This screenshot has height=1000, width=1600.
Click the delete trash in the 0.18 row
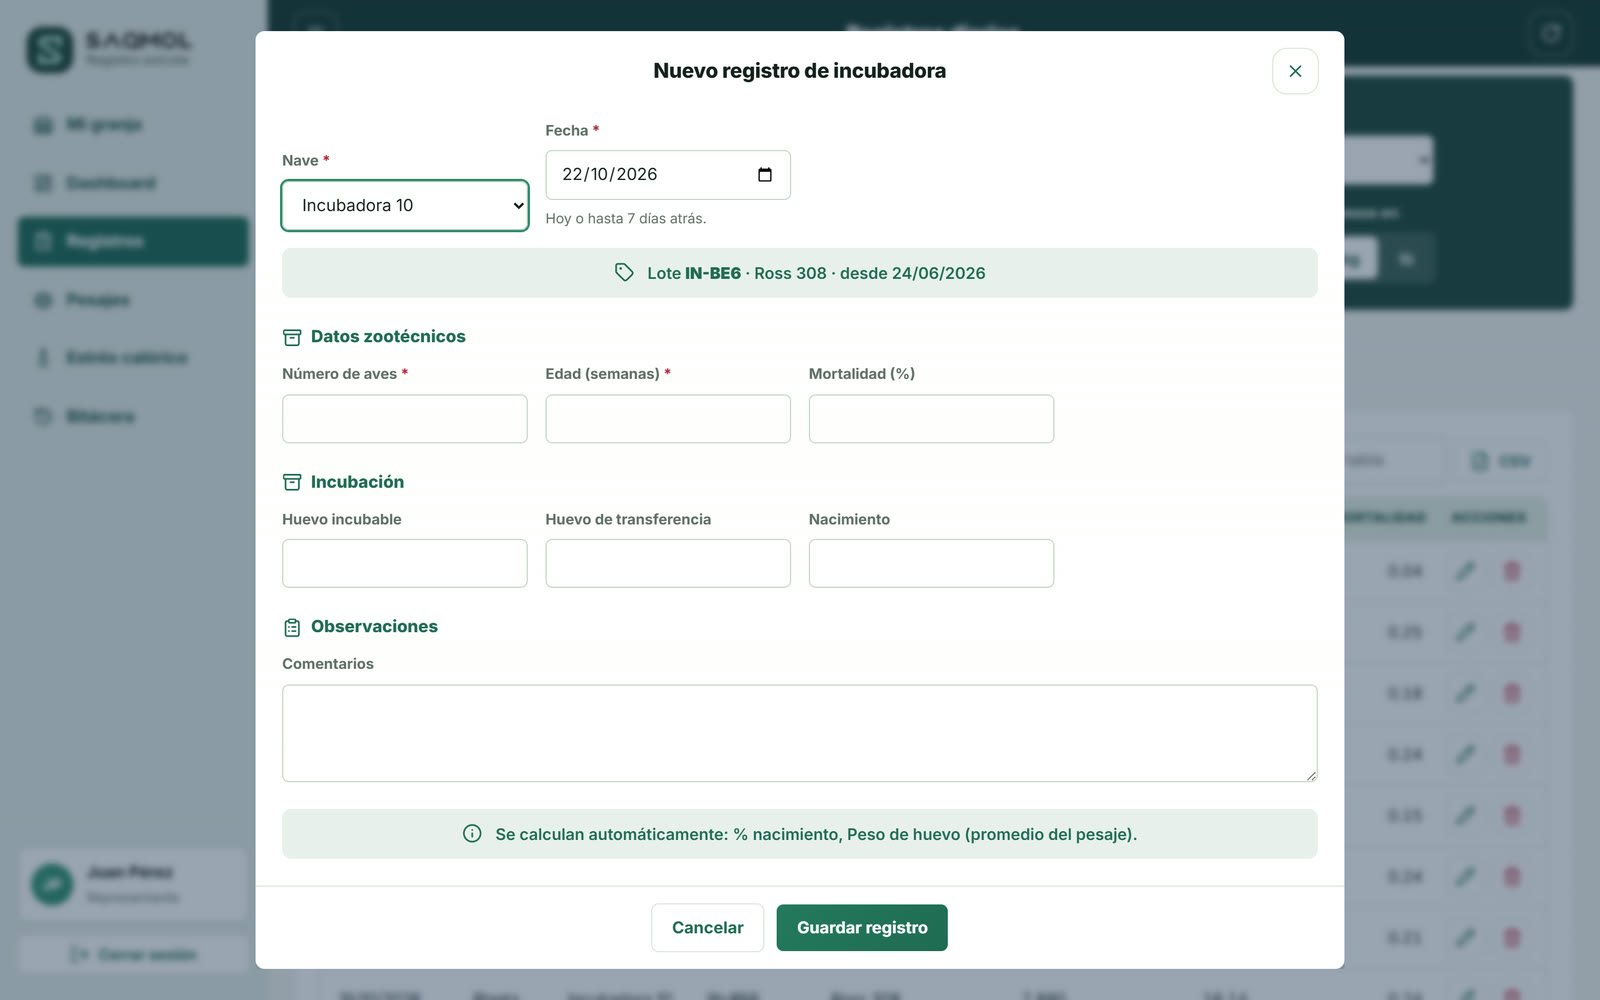[1512, 693]
